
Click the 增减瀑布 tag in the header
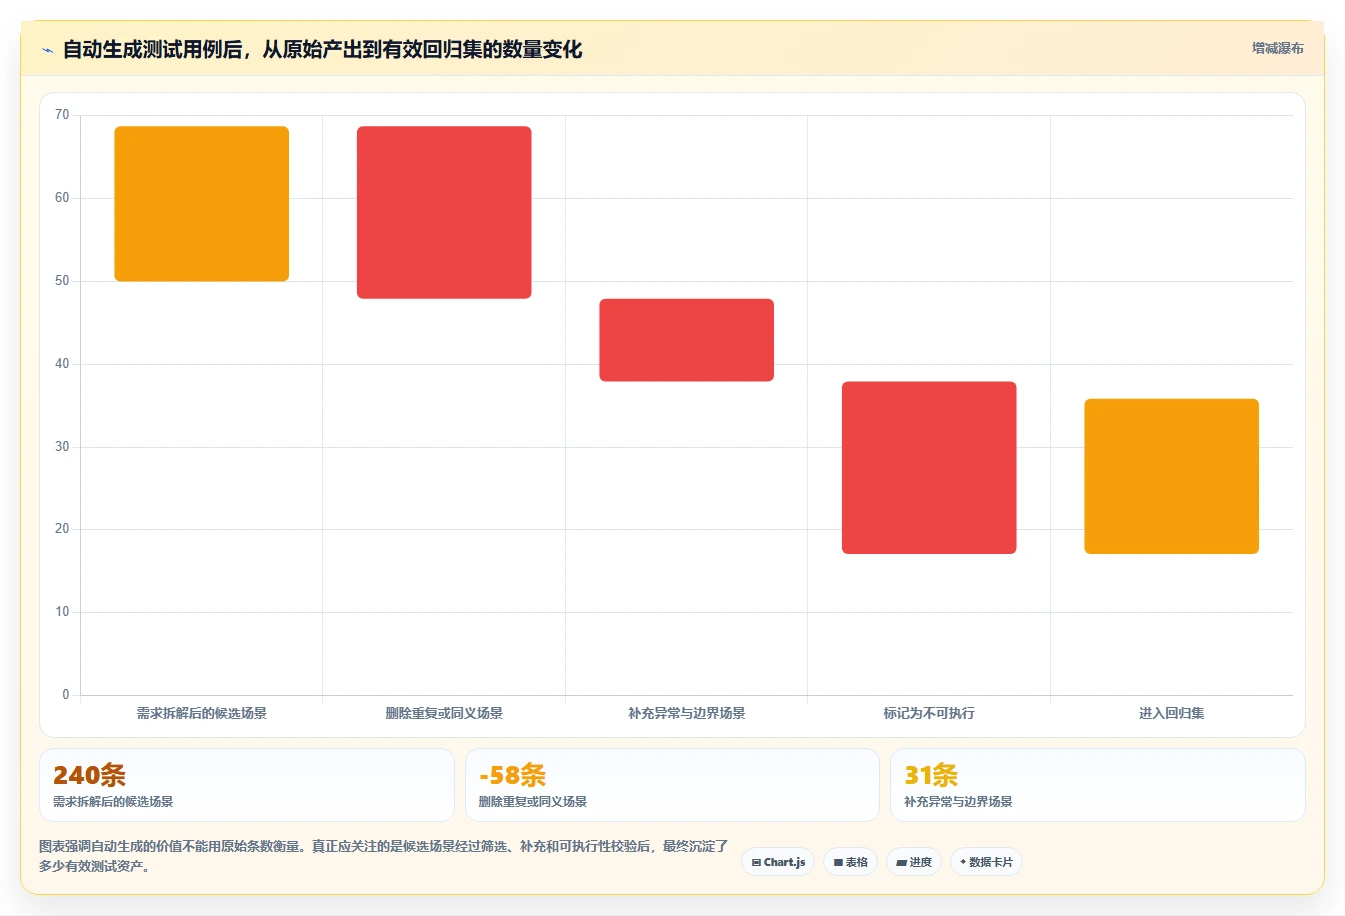(x=1277, y=48)
